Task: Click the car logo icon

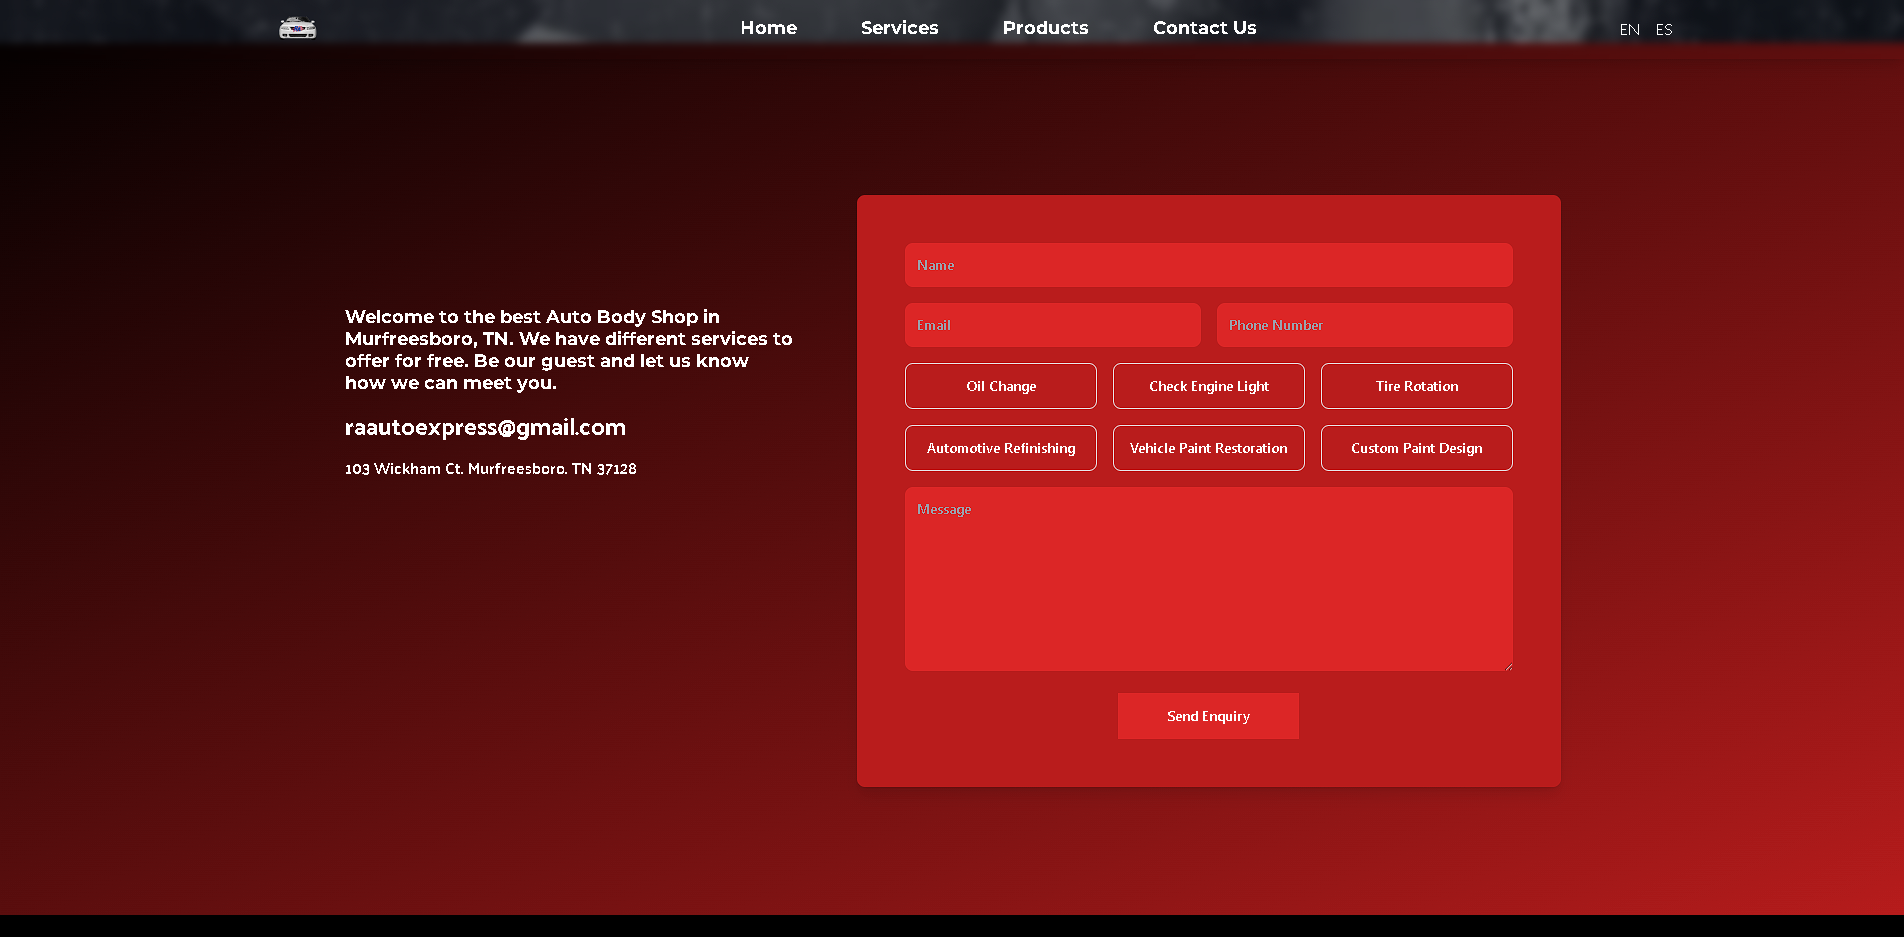Action: click(x=297, y=28)
